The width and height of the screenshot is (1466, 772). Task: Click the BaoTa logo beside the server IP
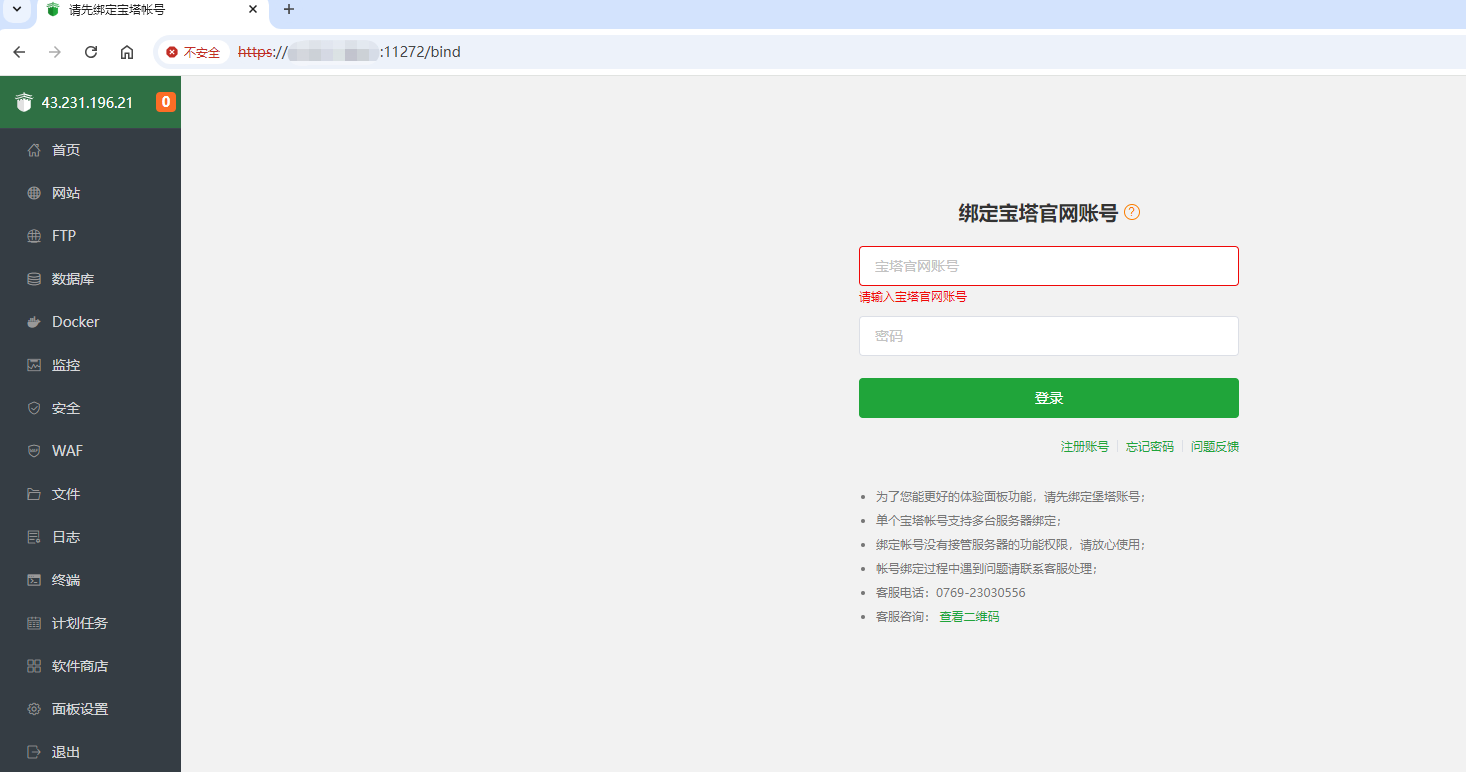tap(24, 102)
